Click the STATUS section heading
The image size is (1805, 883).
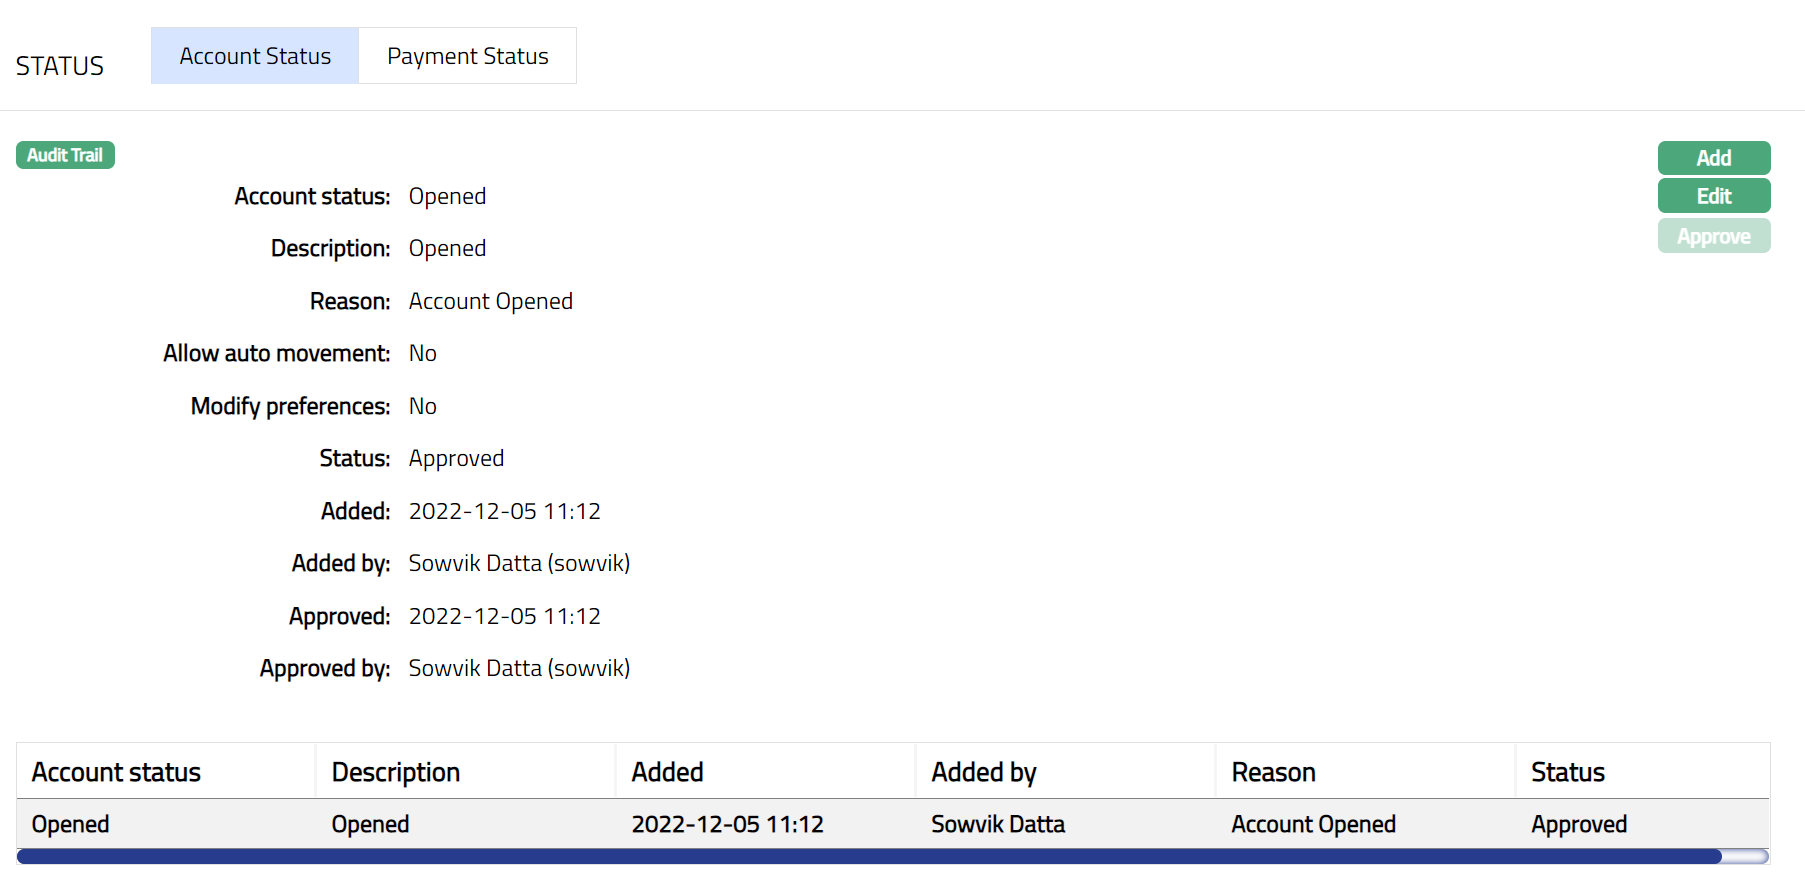[x=60, y=66]
